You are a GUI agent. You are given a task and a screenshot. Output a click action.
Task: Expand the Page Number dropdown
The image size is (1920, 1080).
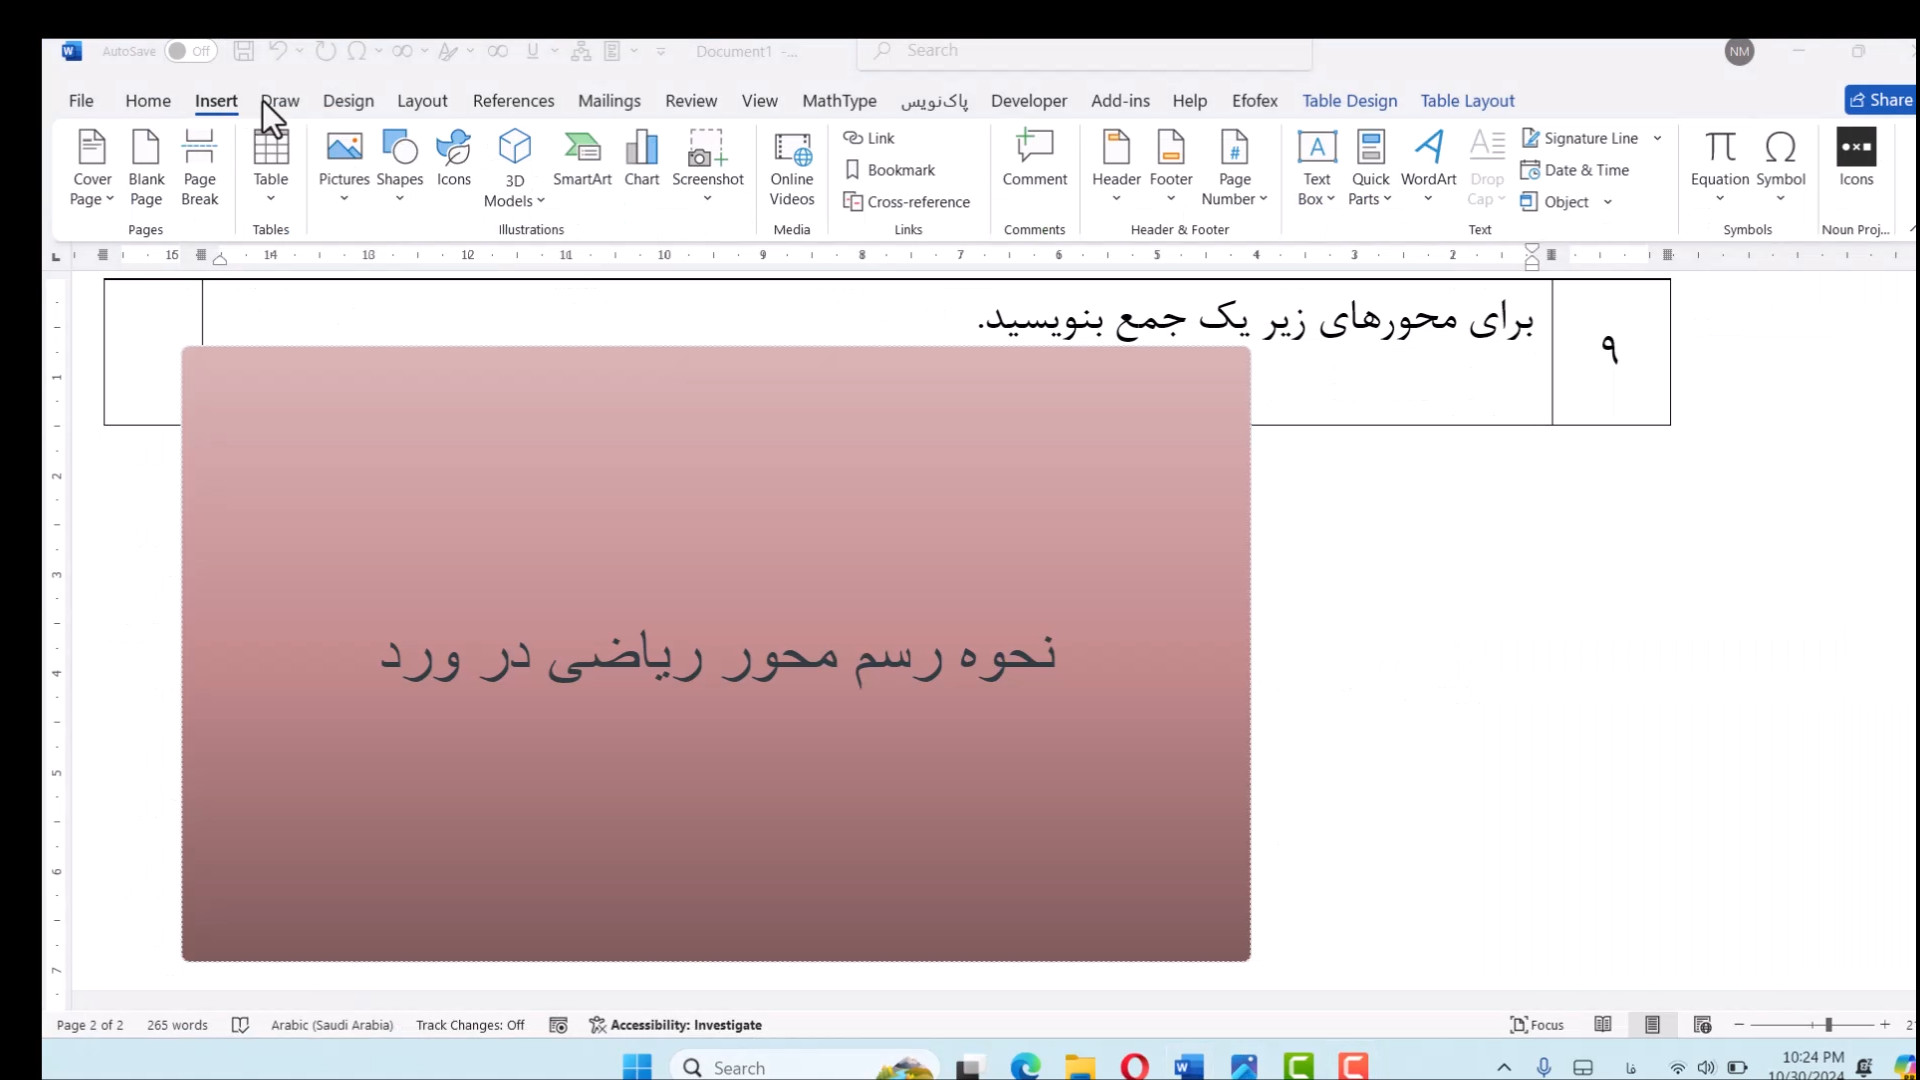(1263, 199)
